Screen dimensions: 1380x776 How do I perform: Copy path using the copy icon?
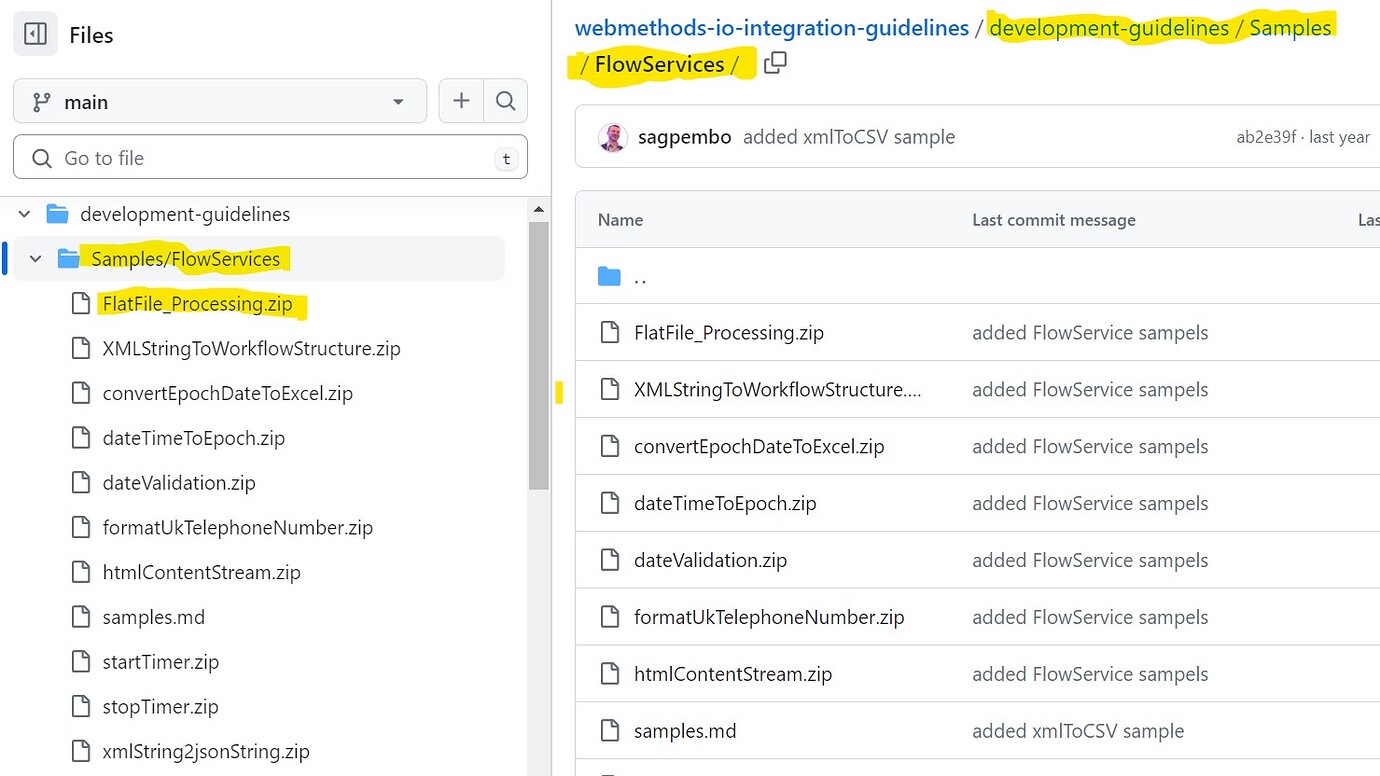coord(775,63)
